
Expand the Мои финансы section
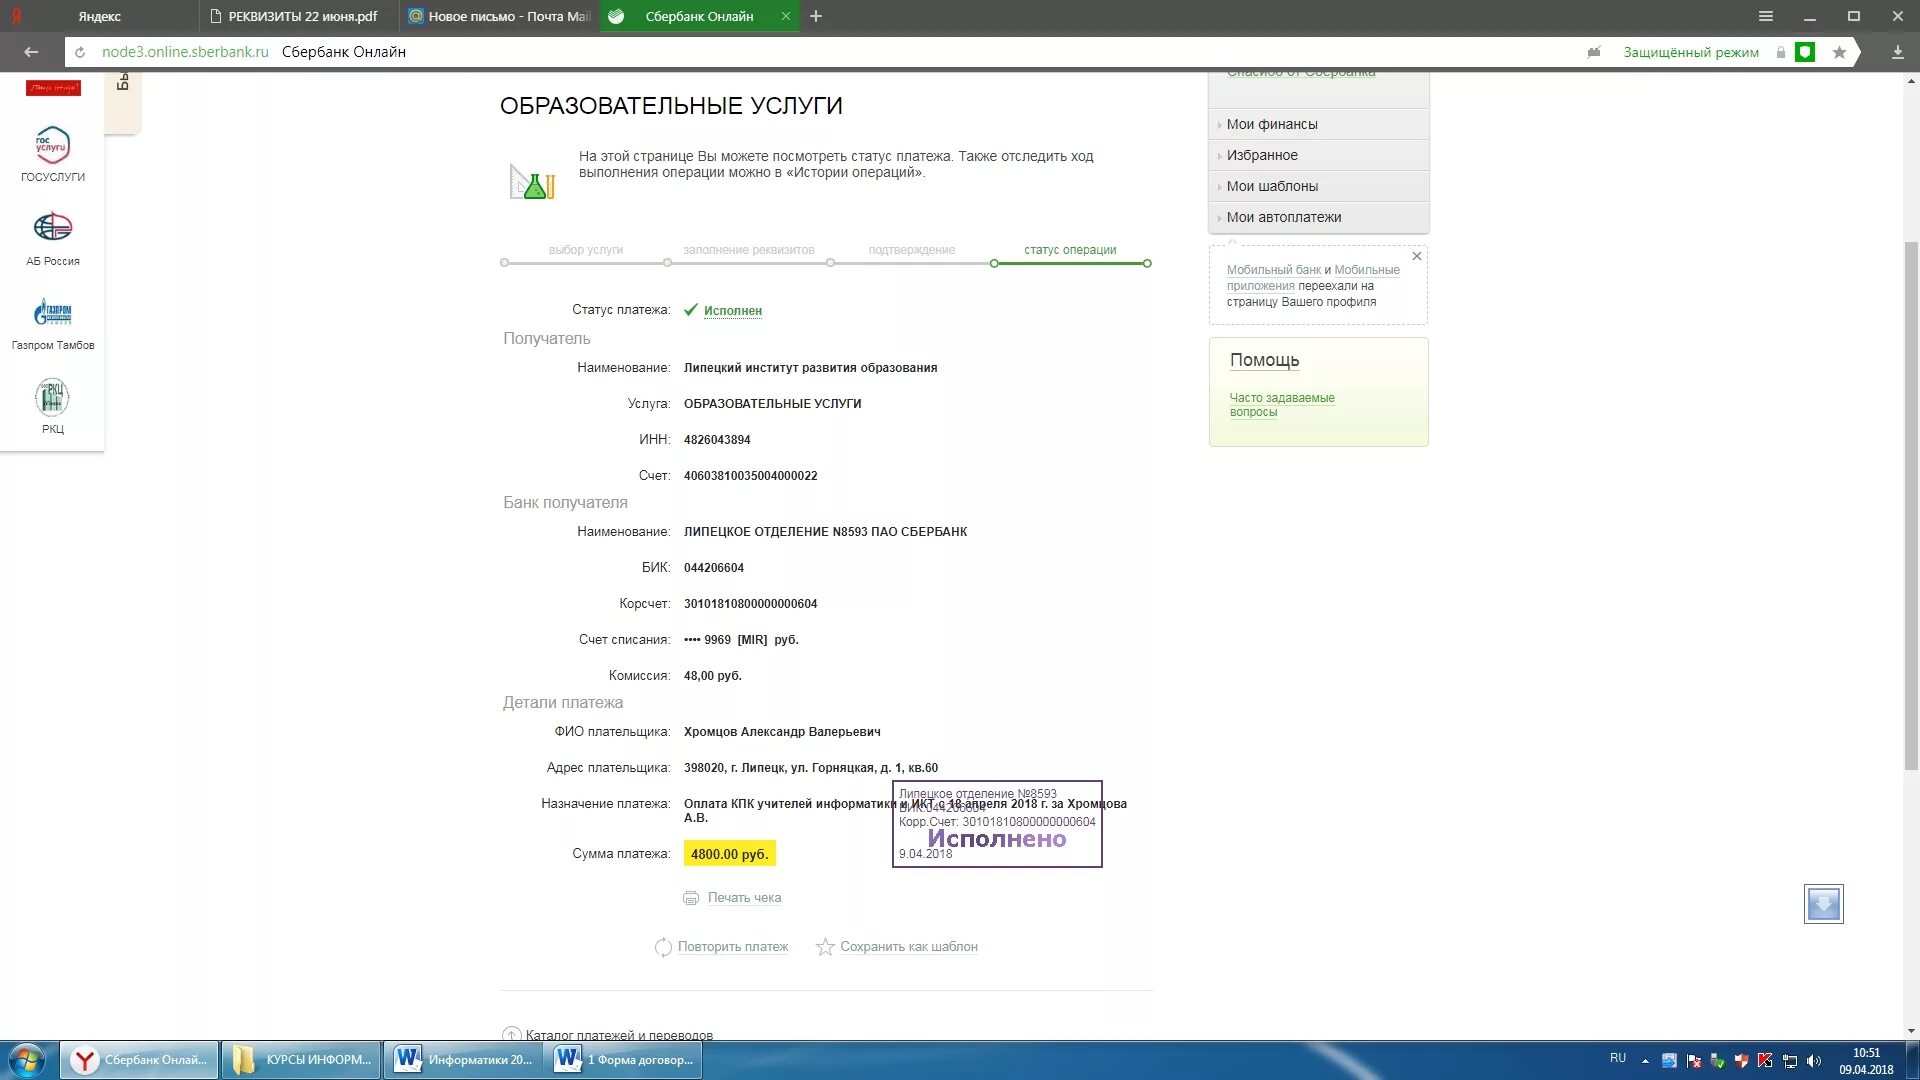(1272, 124)
